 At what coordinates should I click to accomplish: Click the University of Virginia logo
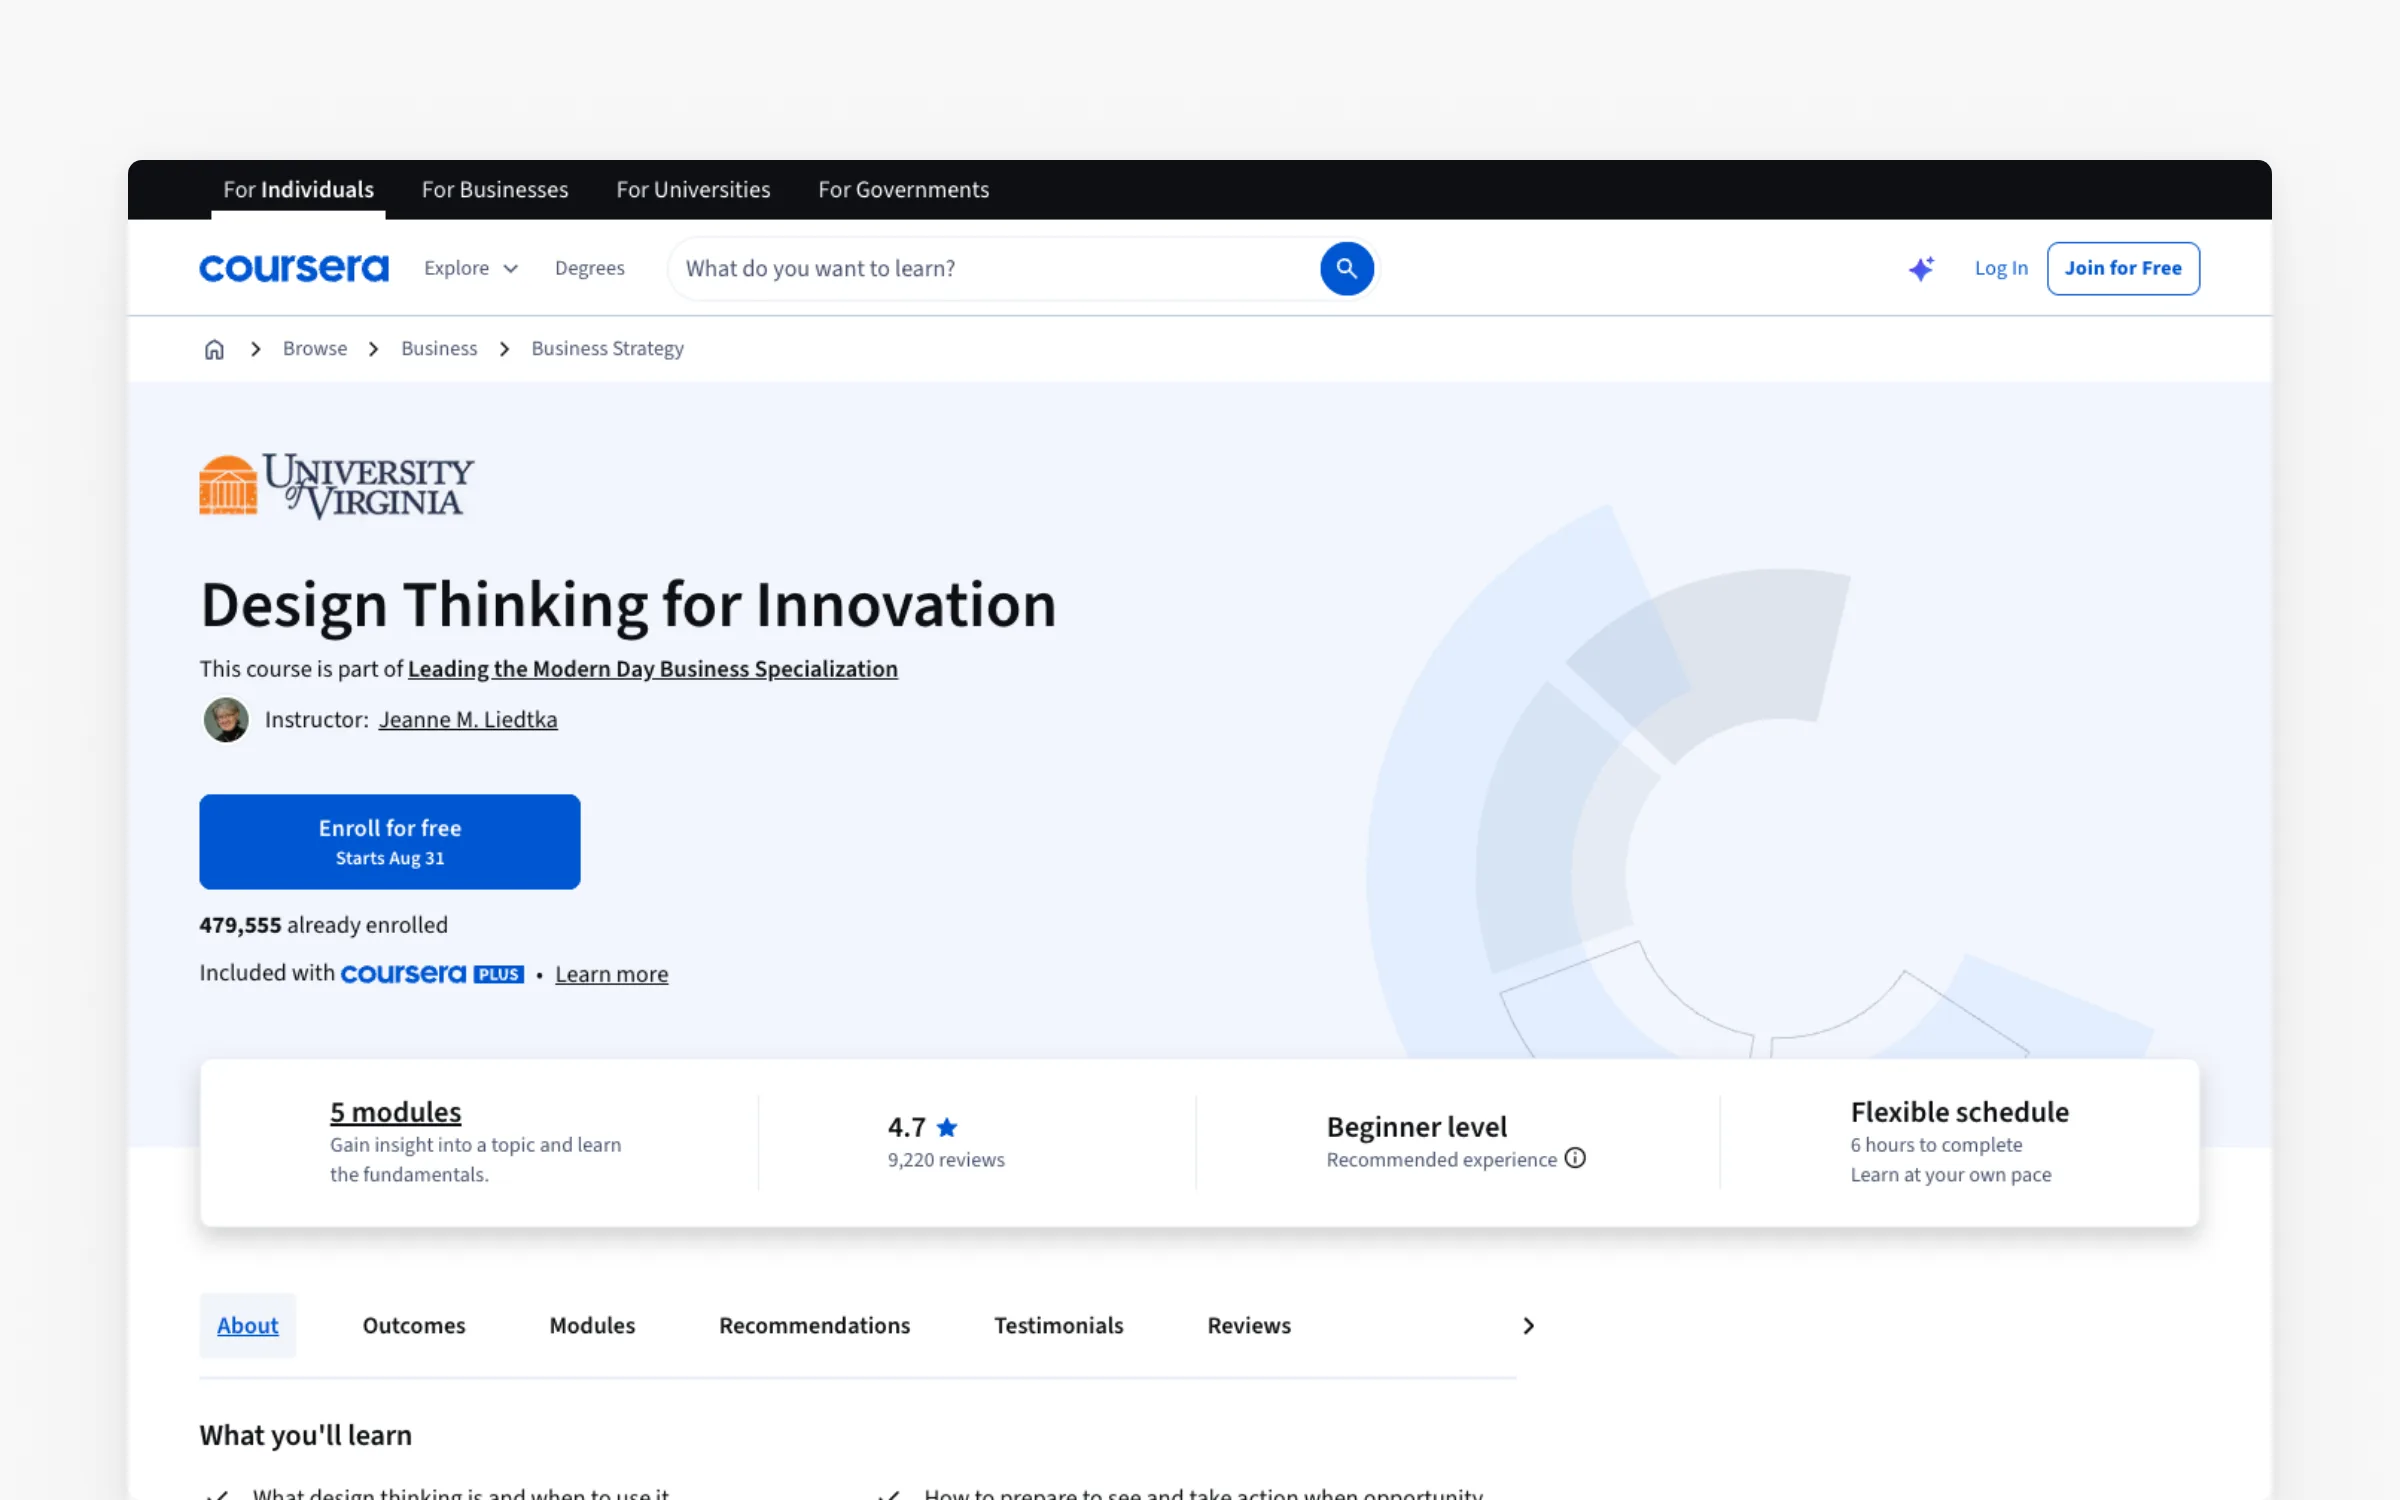tap(337, 486)
